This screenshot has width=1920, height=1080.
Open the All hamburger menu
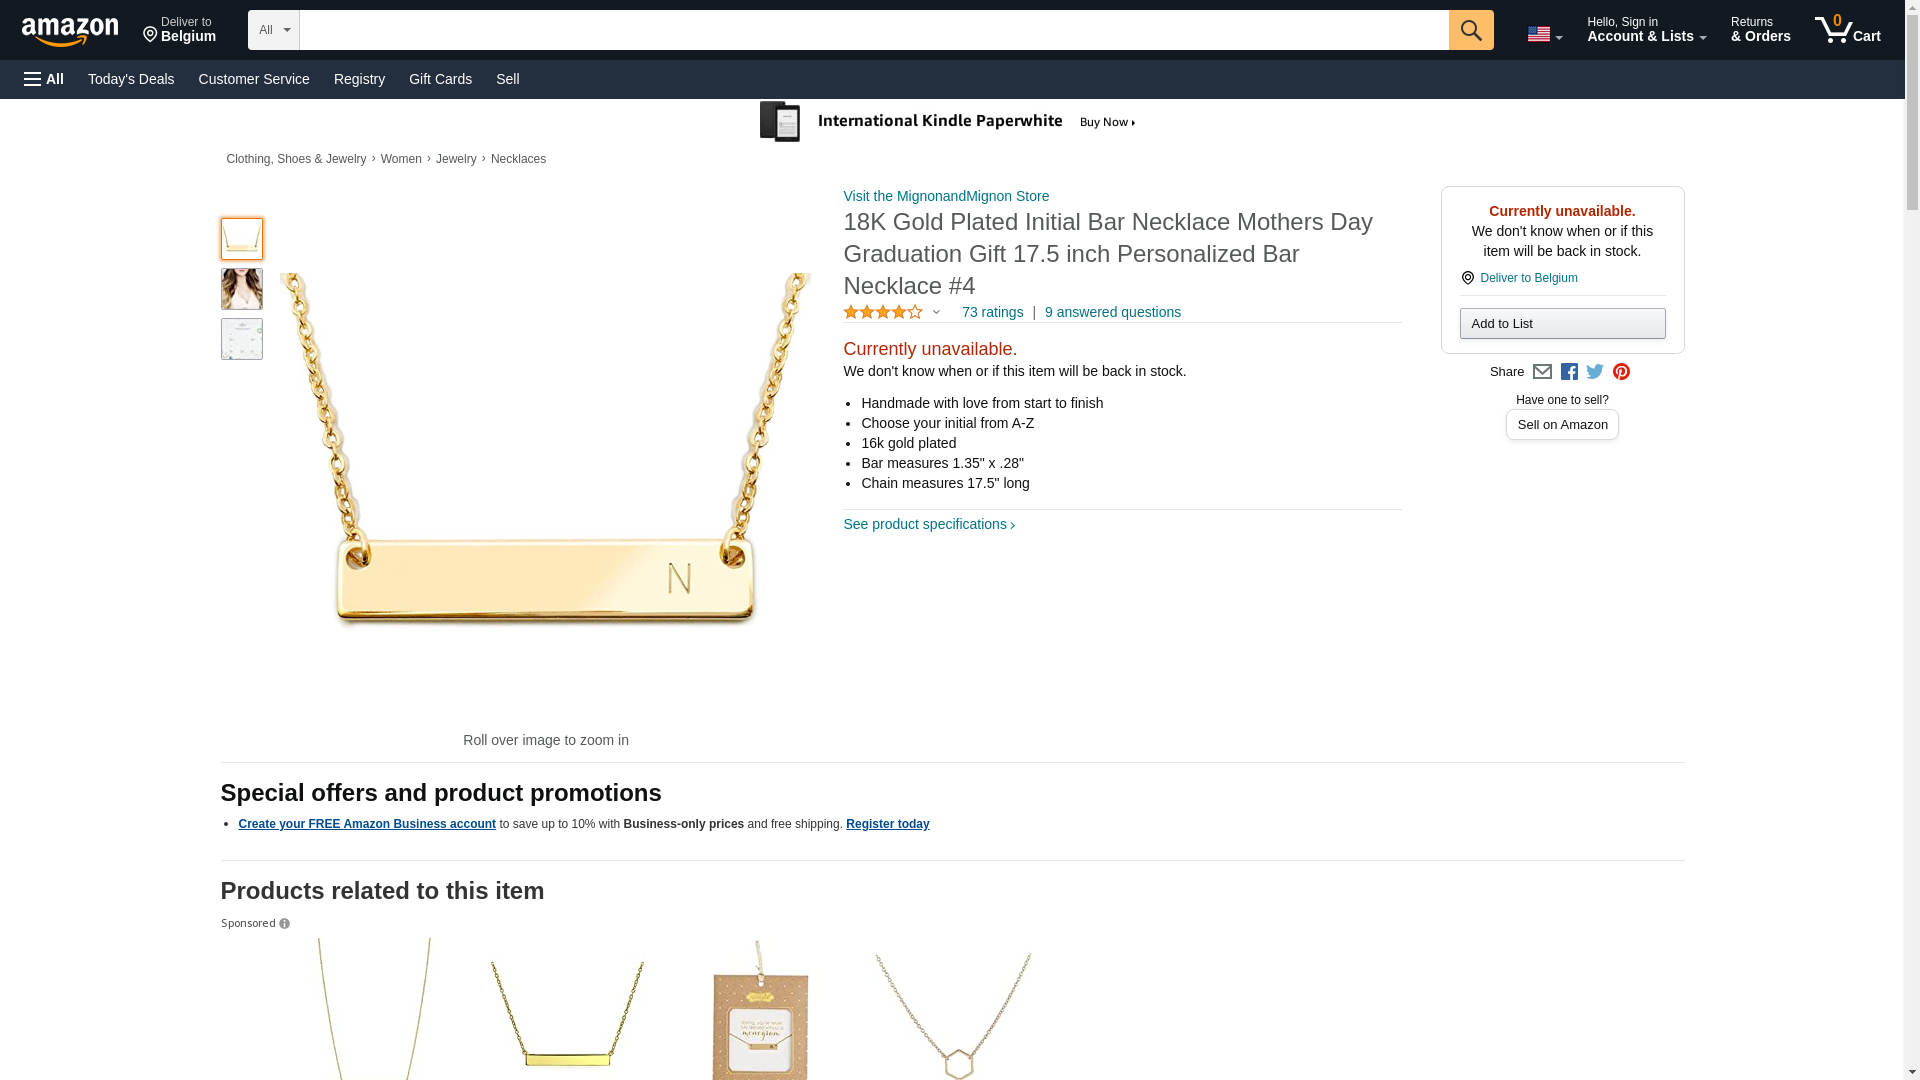[44, 79]
